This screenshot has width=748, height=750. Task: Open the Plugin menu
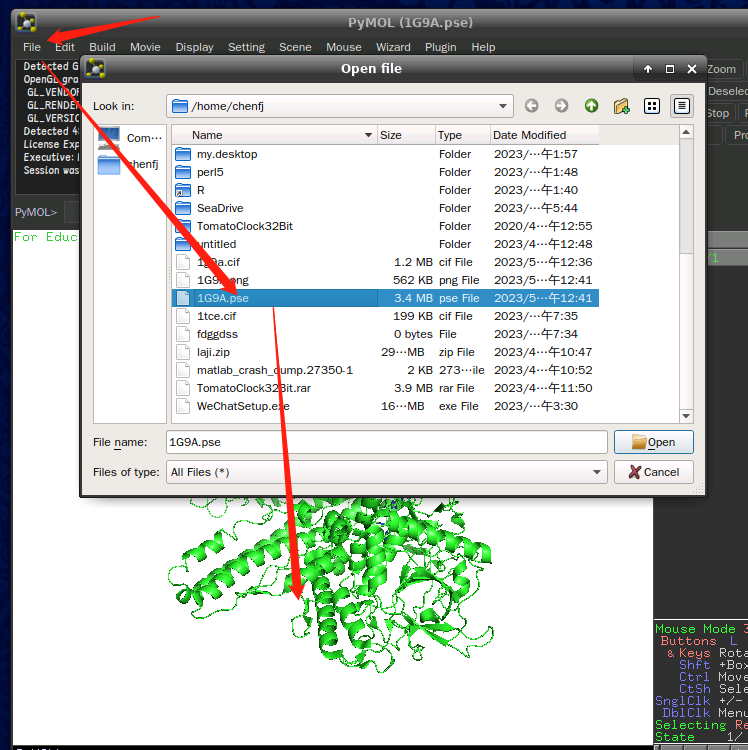point(440,47)
